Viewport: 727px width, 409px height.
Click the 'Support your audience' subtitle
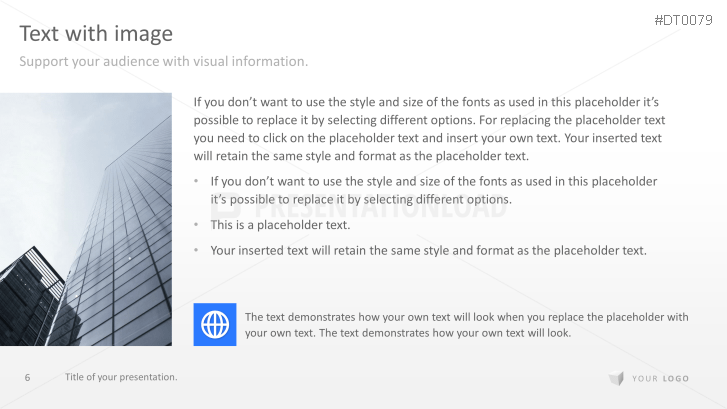(x=164, y=62)
